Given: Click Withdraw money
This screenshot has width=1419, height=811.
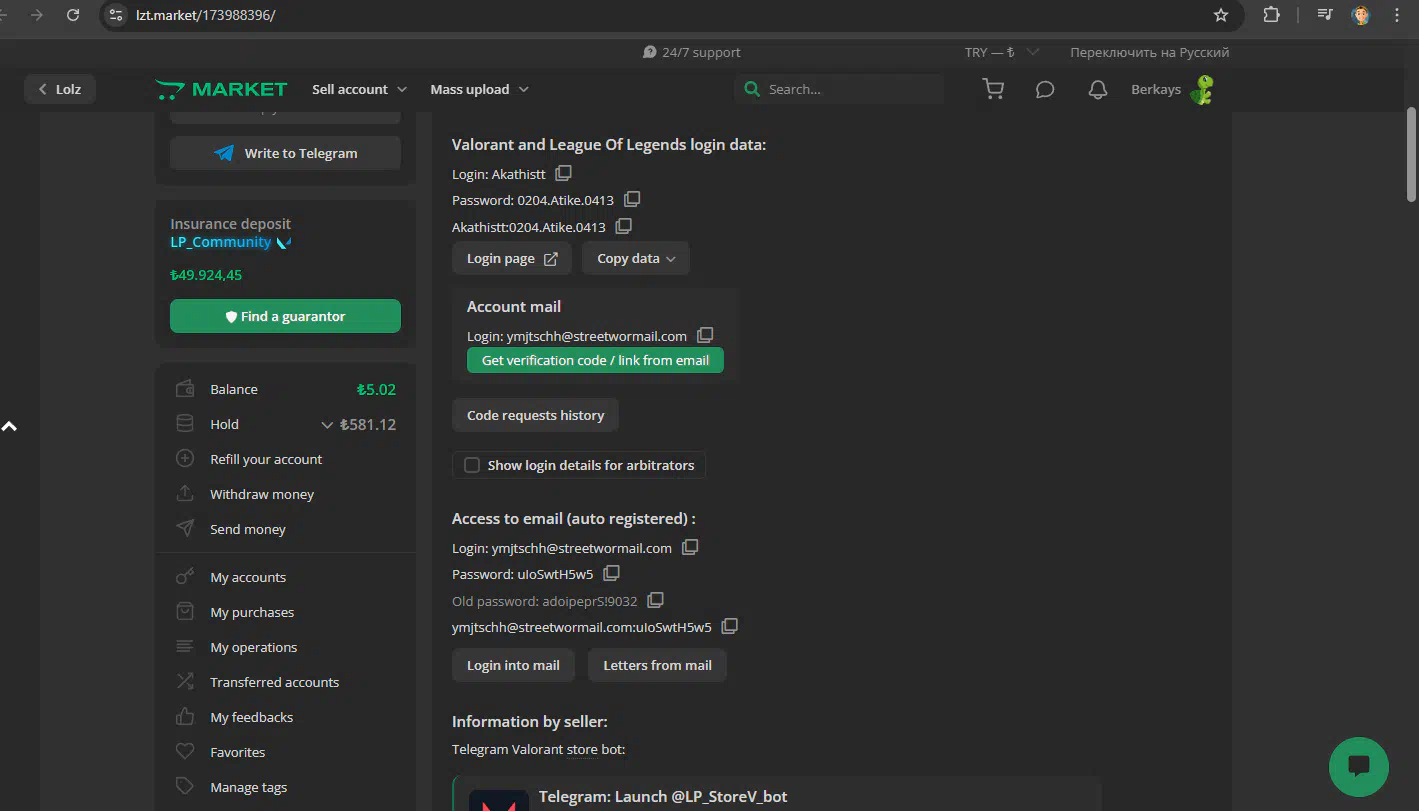Looking at the screenshot, I should (262, 494).
